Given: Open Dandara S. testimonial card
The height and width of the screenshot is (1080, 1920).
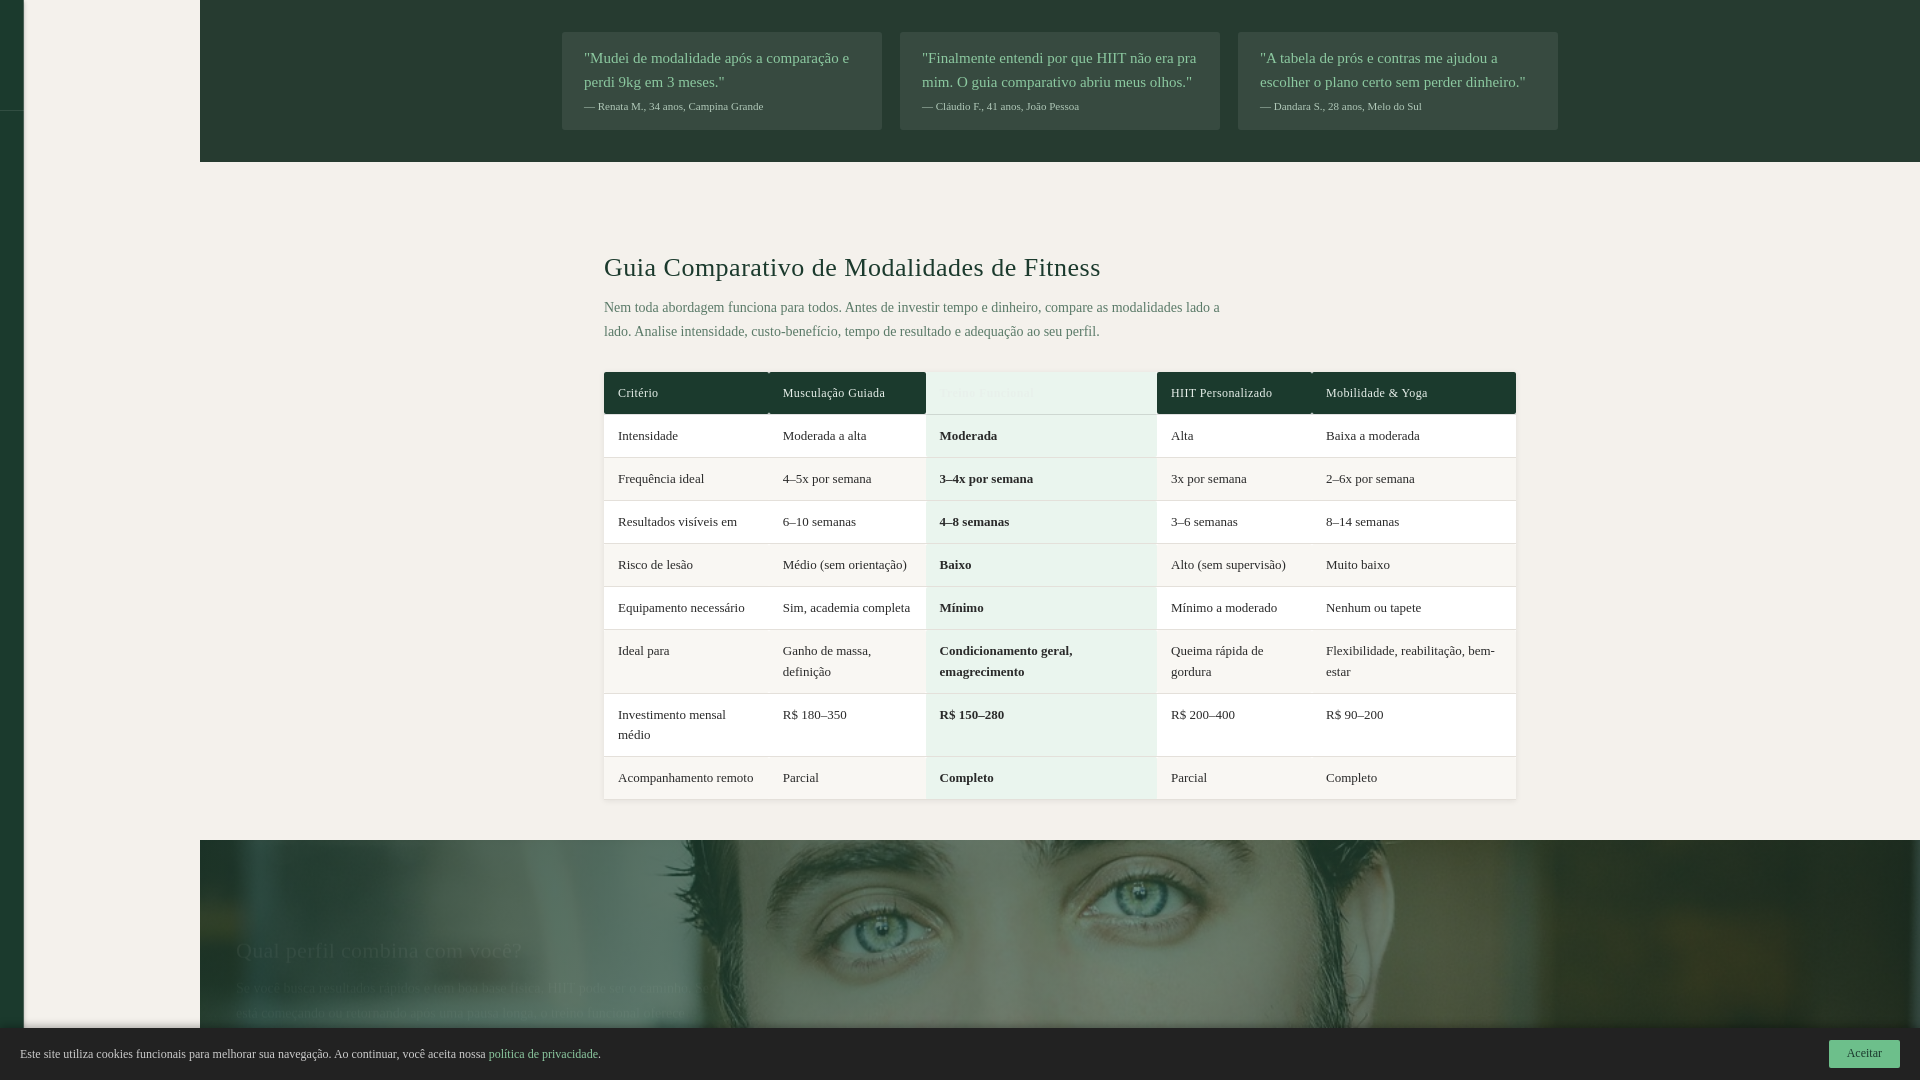Looking at the screenshot, I should coord(1397,81).
